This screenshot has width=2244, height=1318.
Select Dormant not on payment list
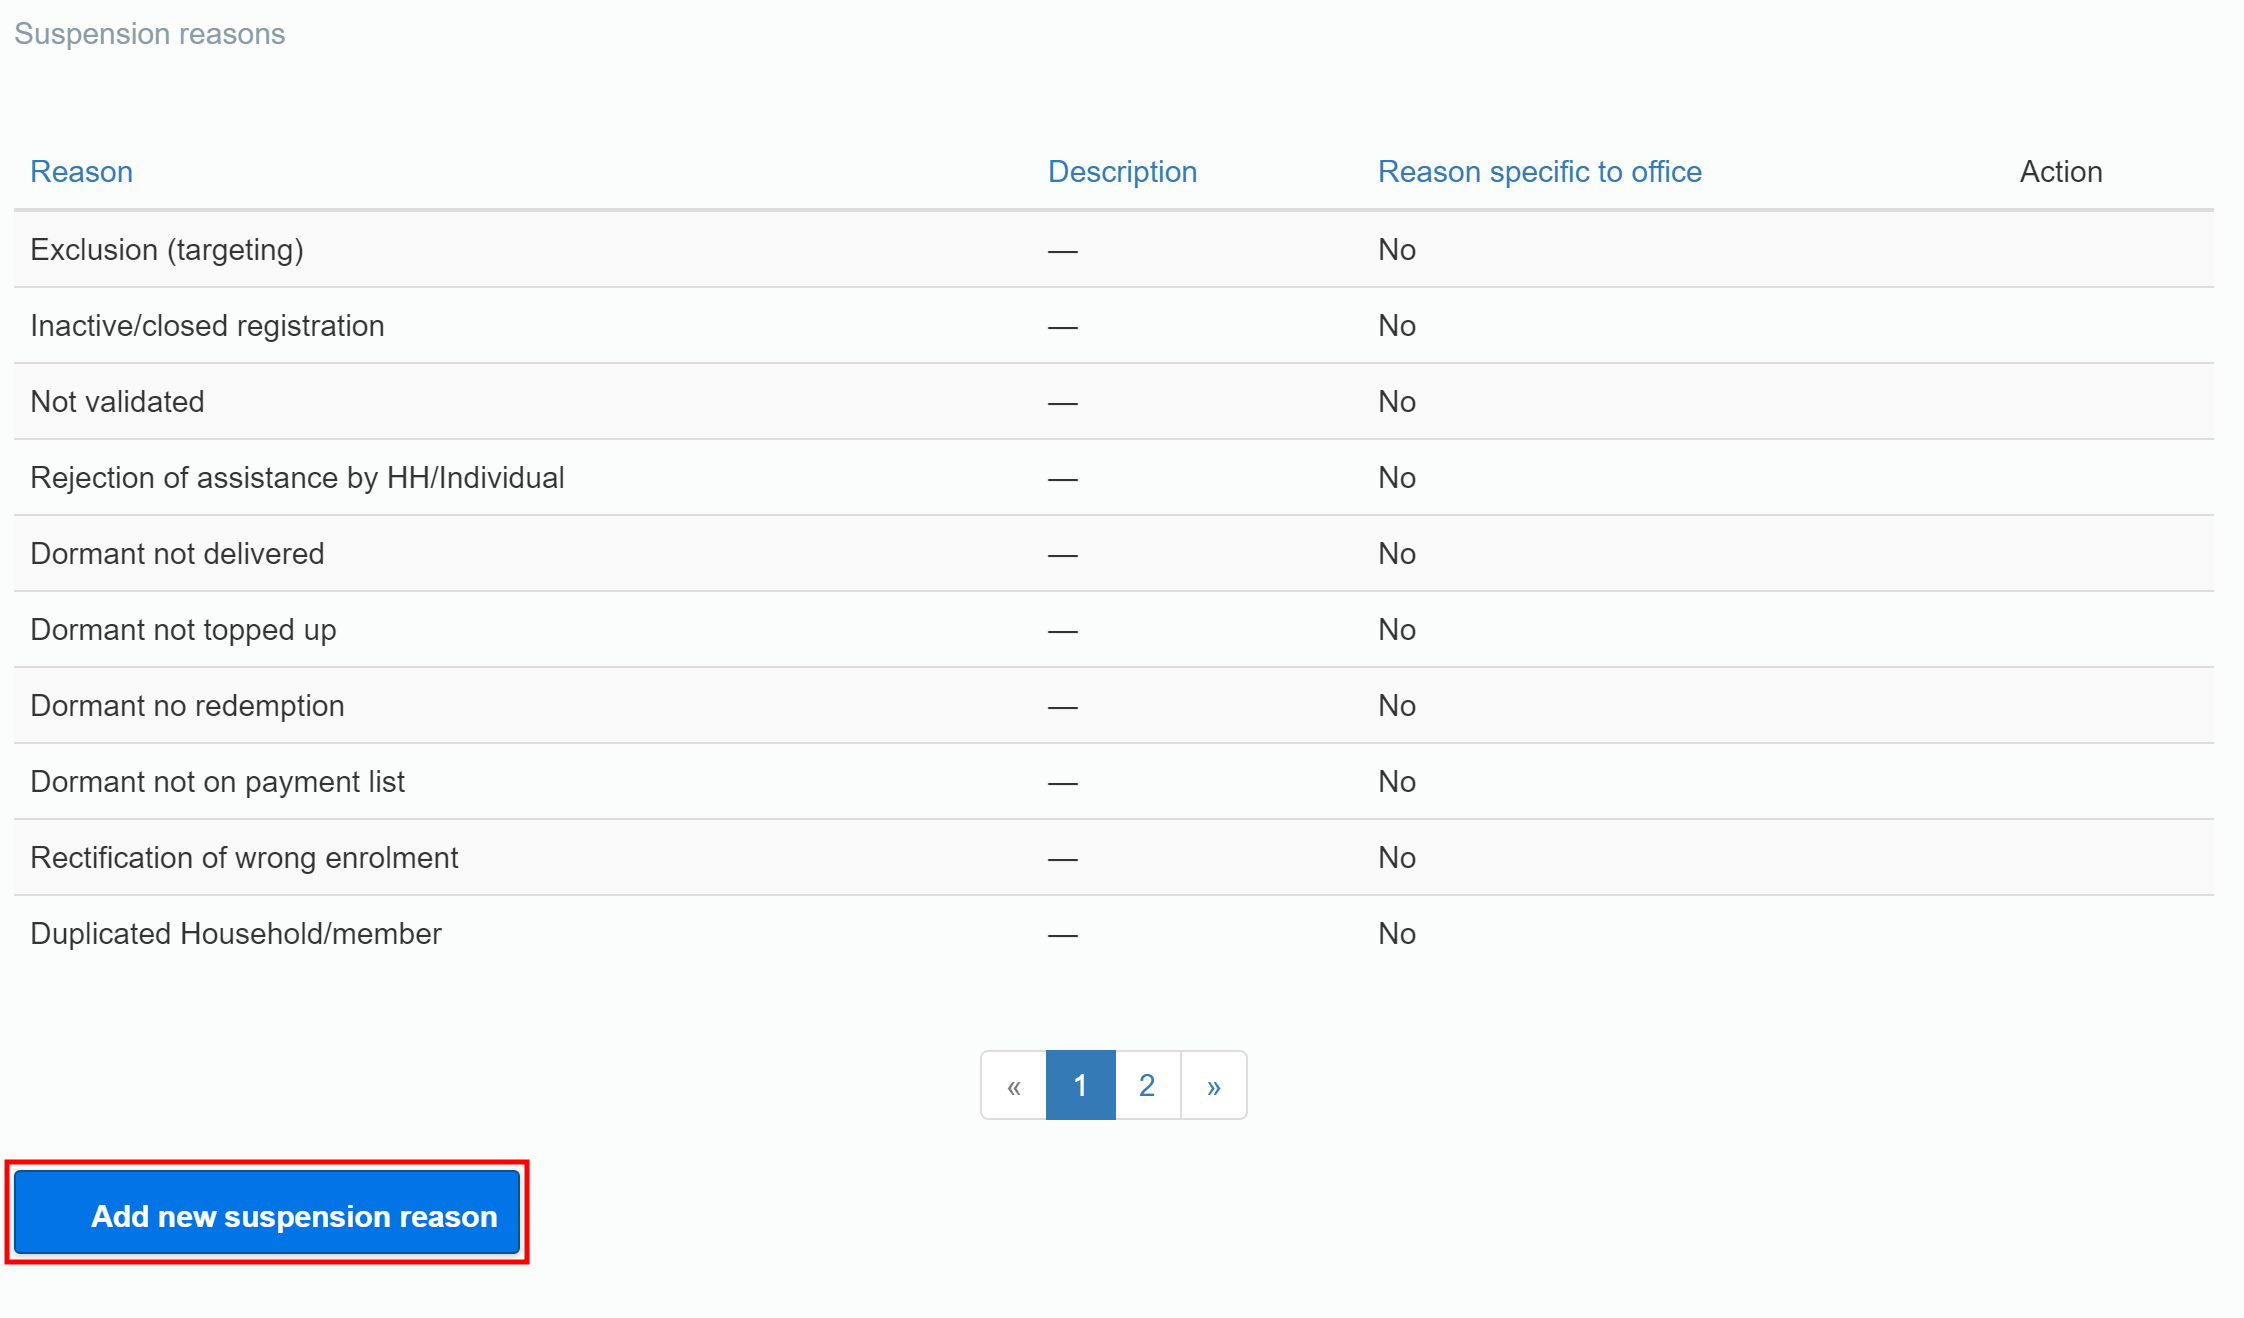218,781
